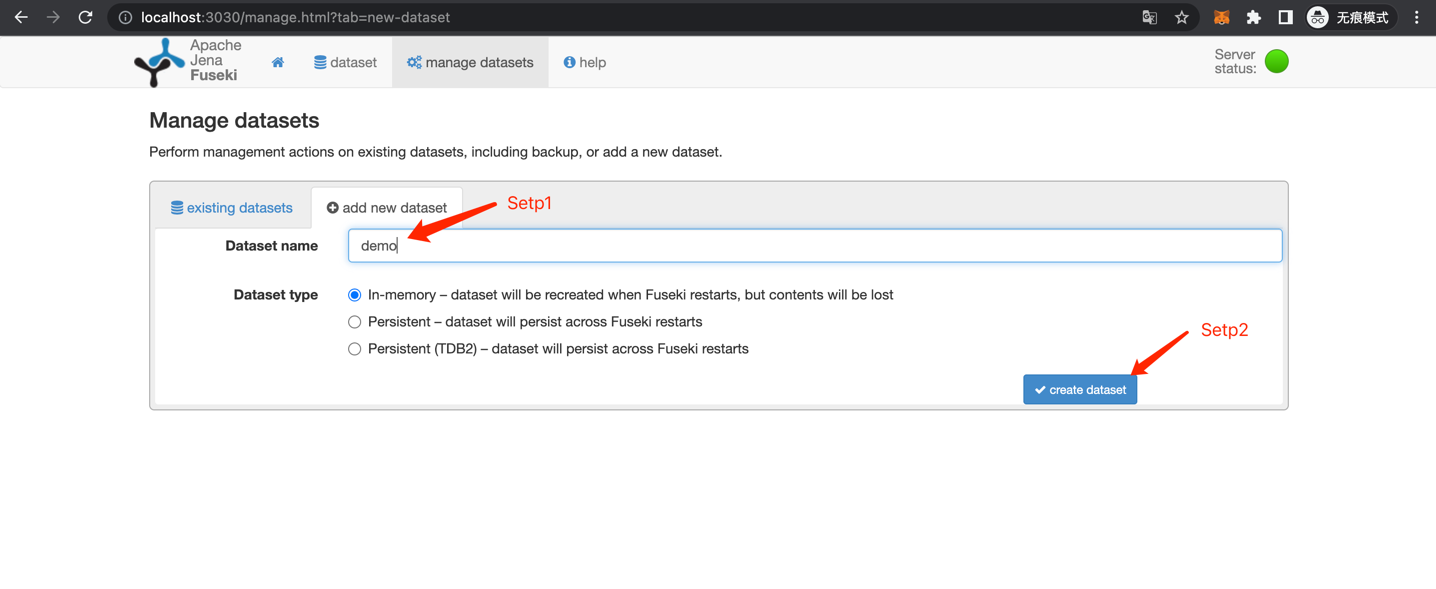Viewport: 1436px width, 589px height.
Task: Click the browser address bar URL
Action: [296, 17]
